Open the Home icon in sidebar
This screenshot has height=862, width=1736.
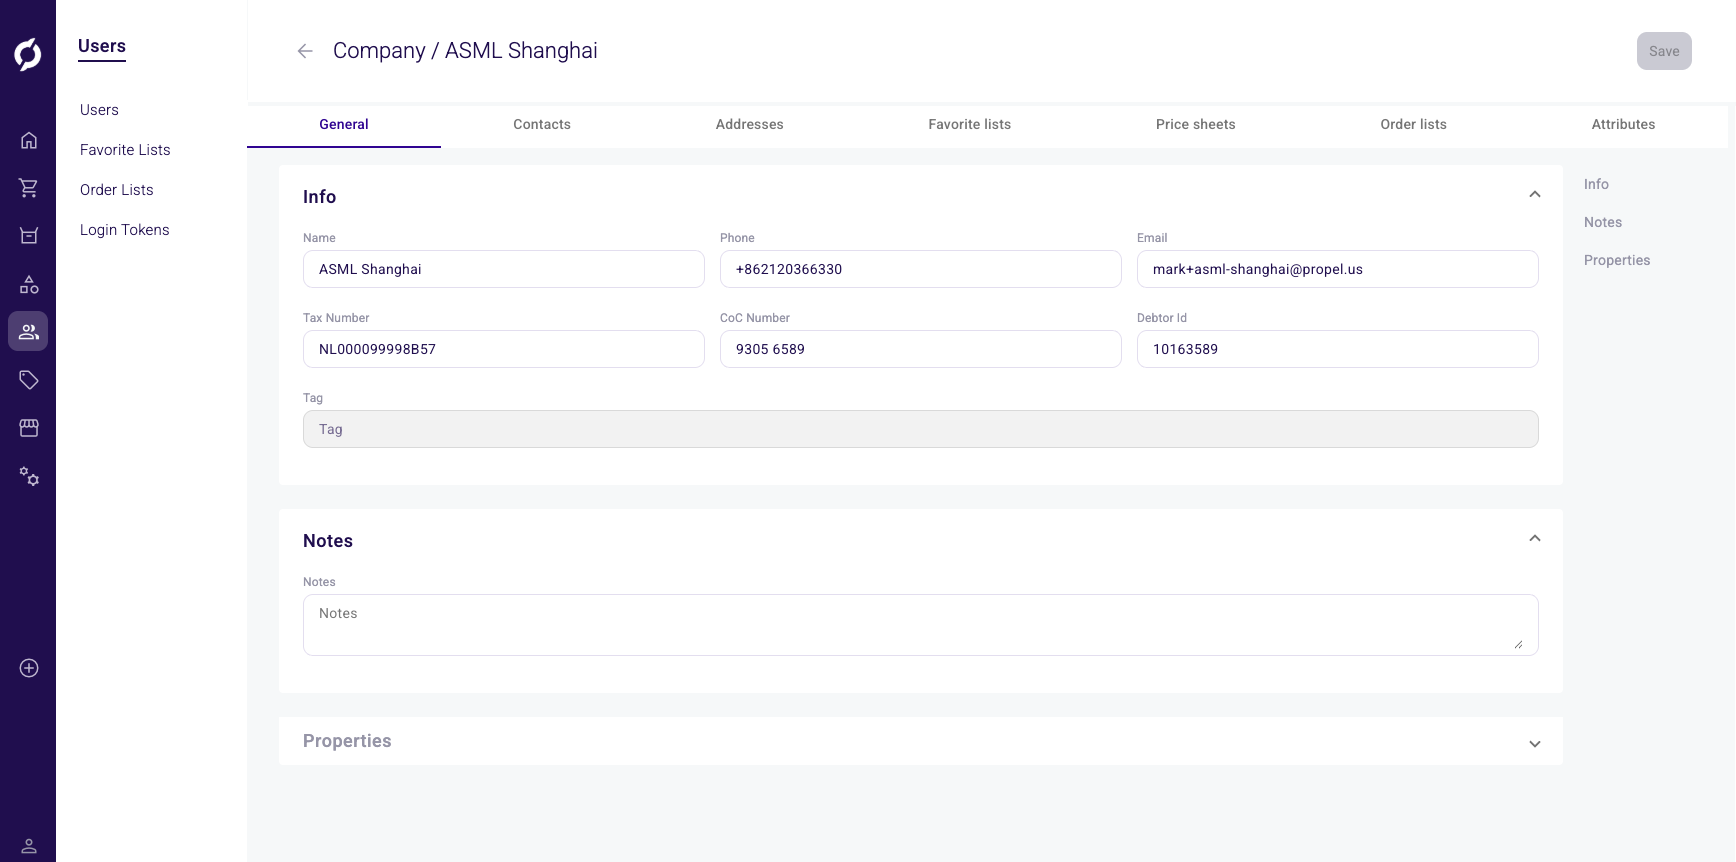pyautogui.click(x=29, y=140)
